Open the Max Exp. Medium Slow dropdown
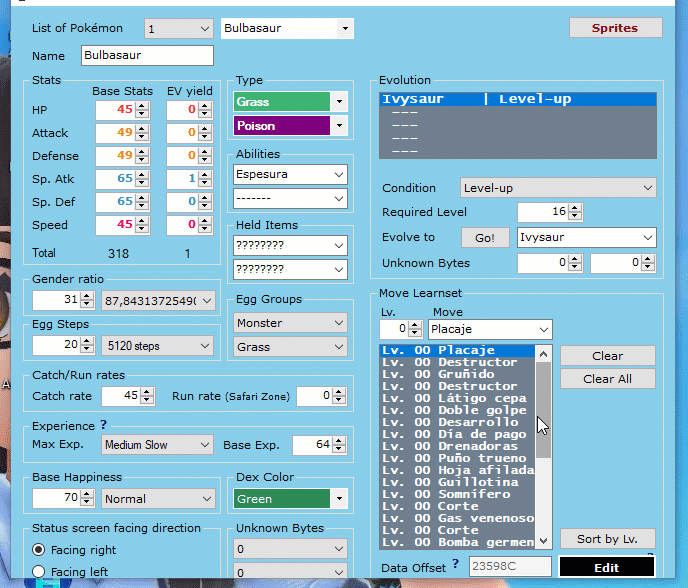 205,445
